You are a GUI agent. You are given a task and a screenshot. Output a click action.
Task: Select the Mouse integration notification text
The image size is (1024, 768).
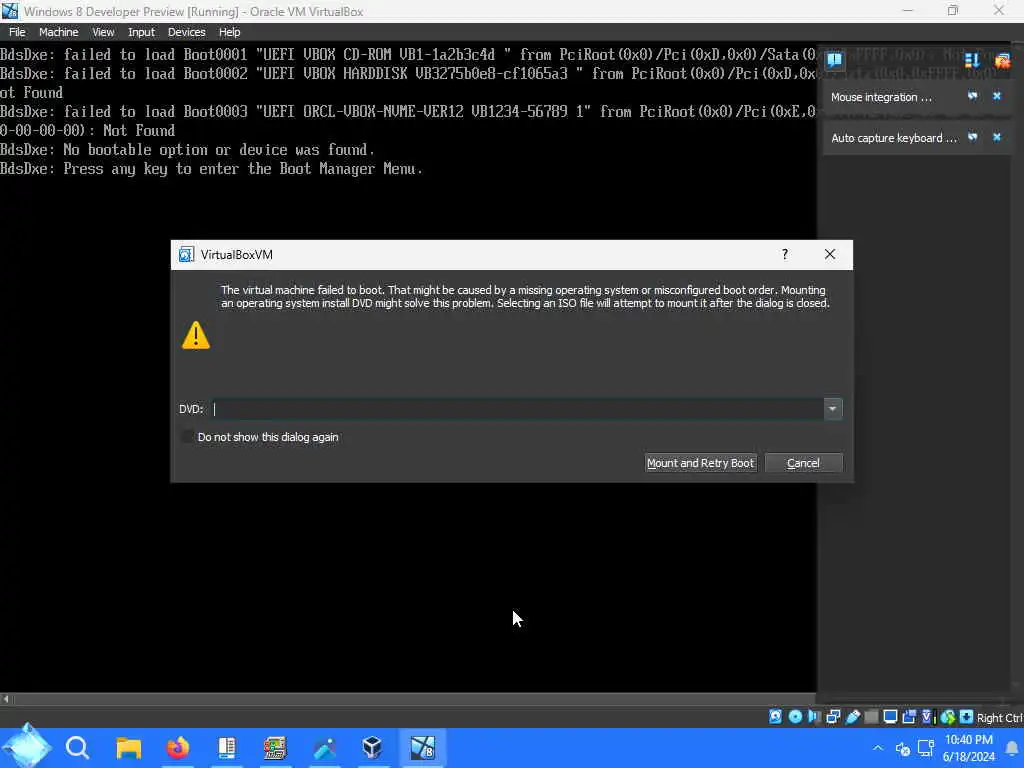tap(881, 97)
